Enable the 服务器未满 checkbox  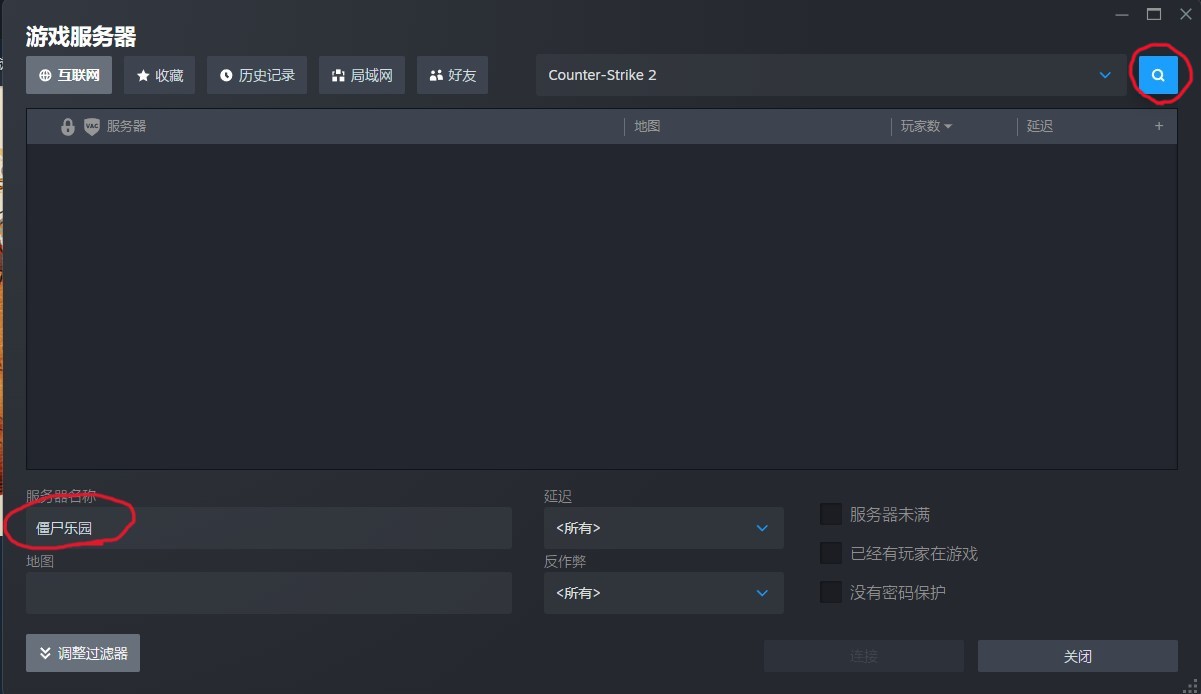tap(830, 514)
